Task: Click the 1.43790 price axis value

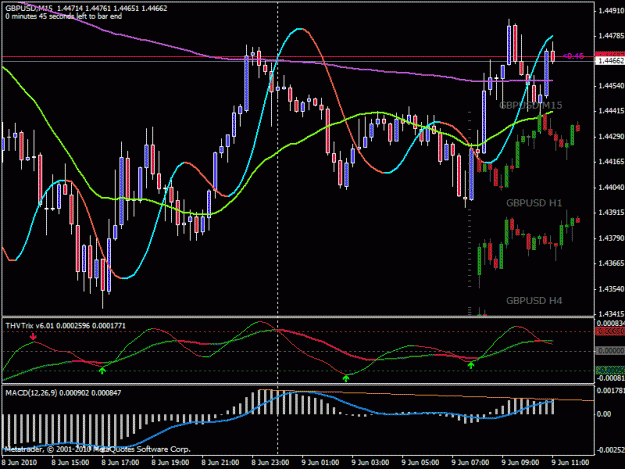Action: (611, 238)
